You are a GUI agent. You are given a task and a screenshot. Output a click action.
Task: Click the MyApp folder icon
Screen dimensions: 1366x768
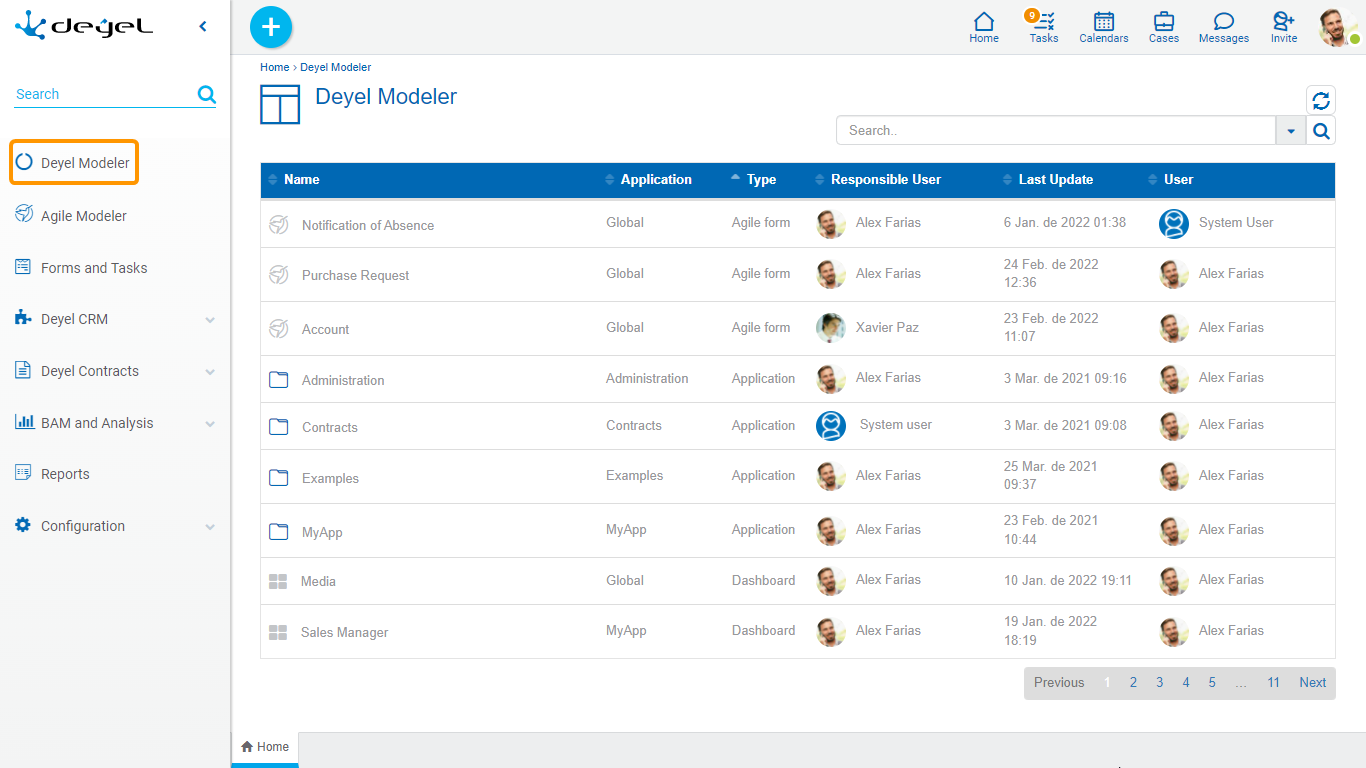[279, 532]
